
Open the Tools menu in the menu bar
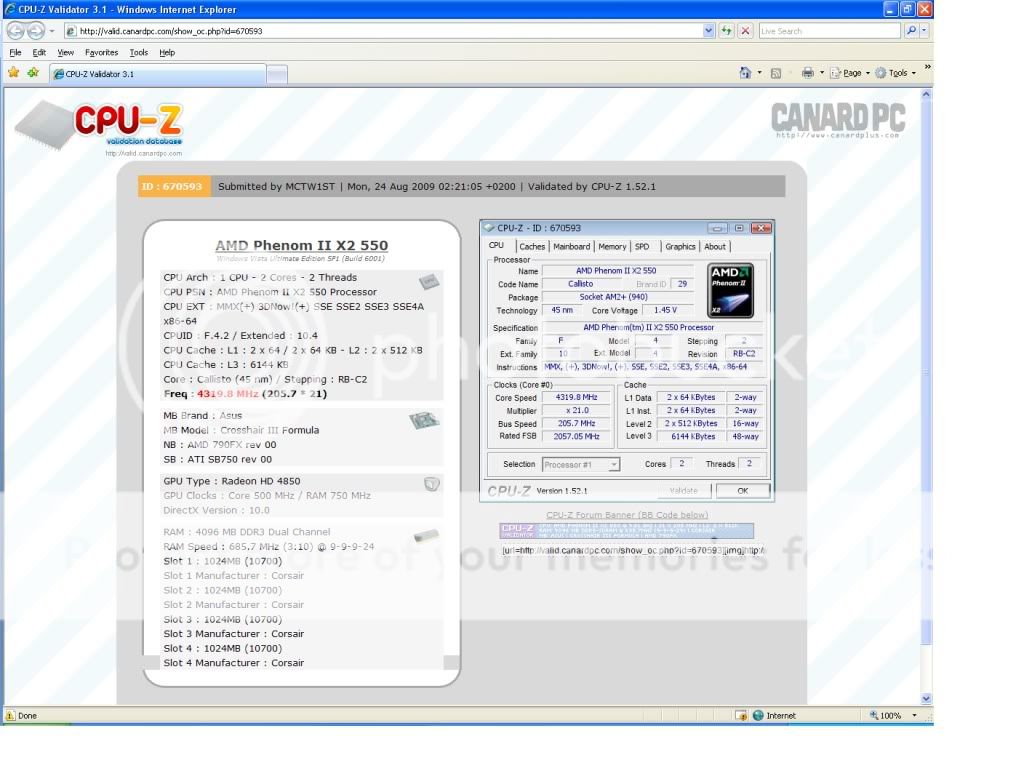pyautogui.click(x=138, y=52)
